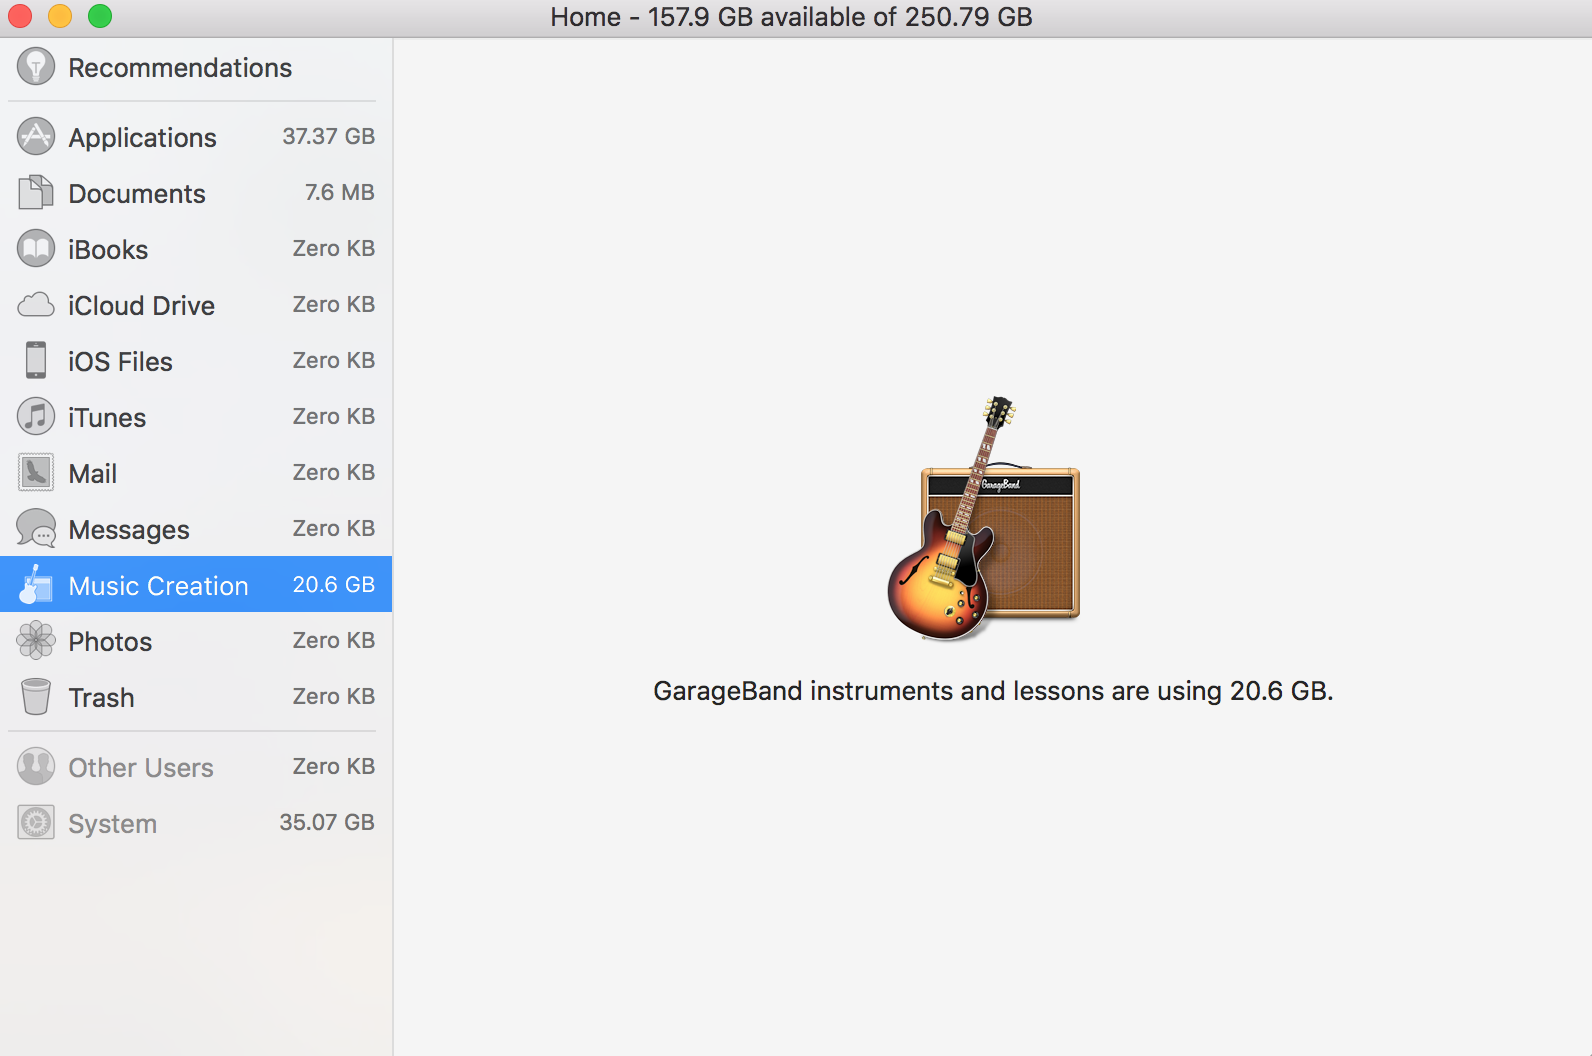Open the Messages storage category
Screen dimensions: 1592x1056
(x=196, y=529)
